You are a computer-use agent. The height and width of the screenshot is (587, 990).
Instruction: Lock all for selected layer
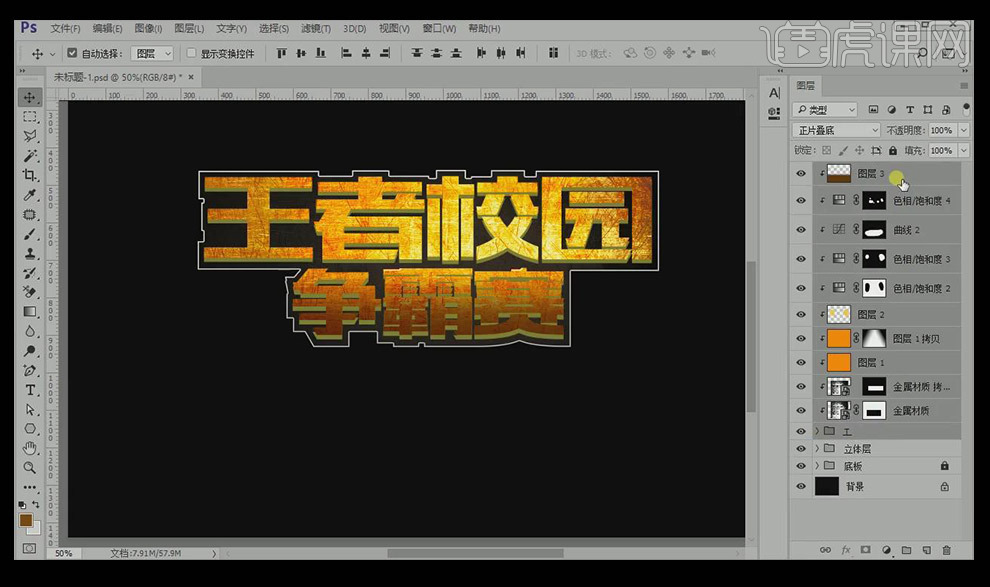point(893,150)
